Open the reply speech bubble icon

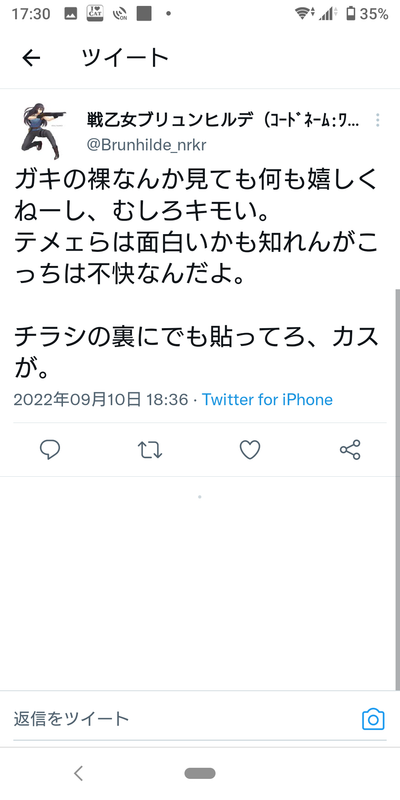pyautogui.click(x=50, y=450)
